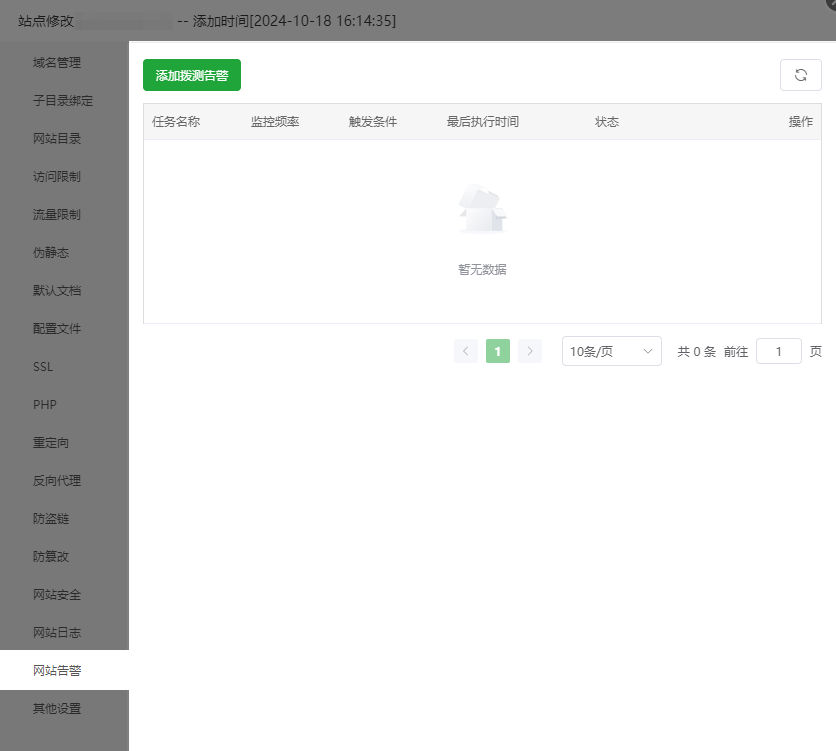Switch to the PHP tab

(44, 405)
